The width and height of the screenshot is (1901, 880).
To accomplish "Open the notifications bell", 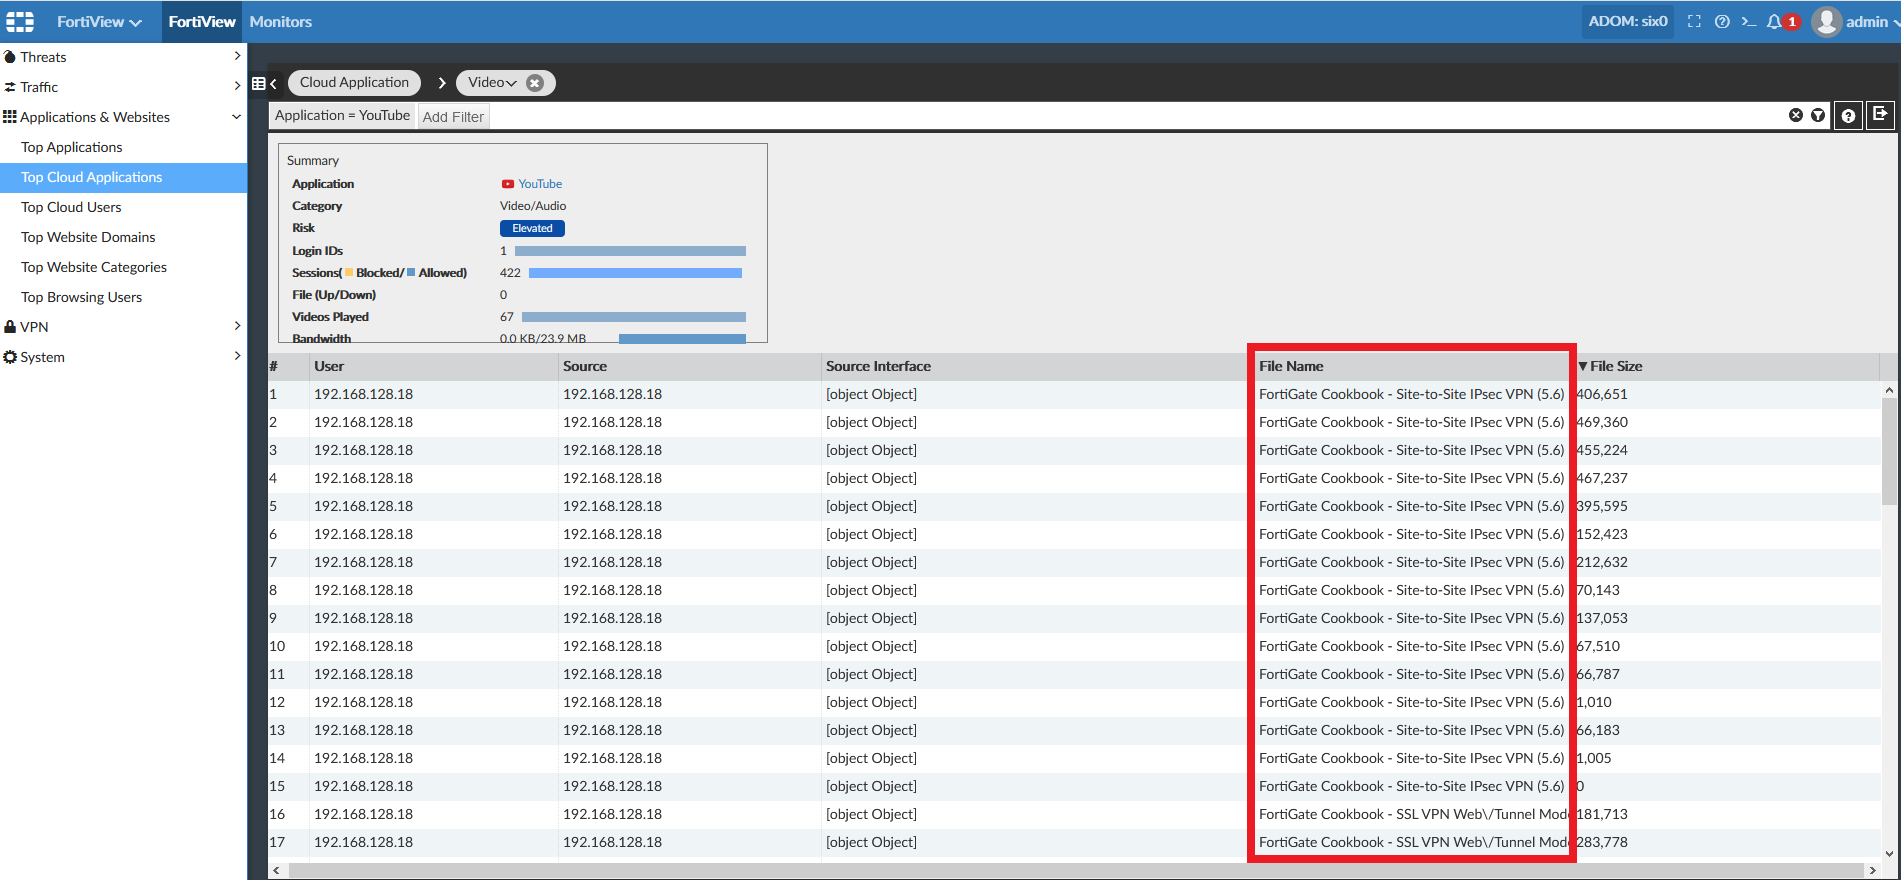I will (x=1774, y=21).
